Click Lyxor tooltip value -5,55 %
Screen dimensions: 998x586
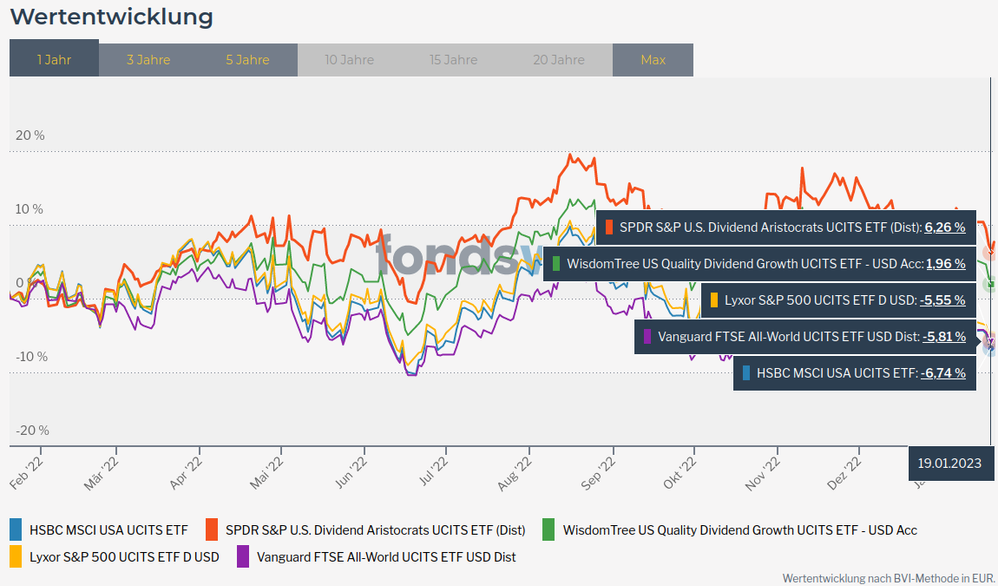[943, 300]
